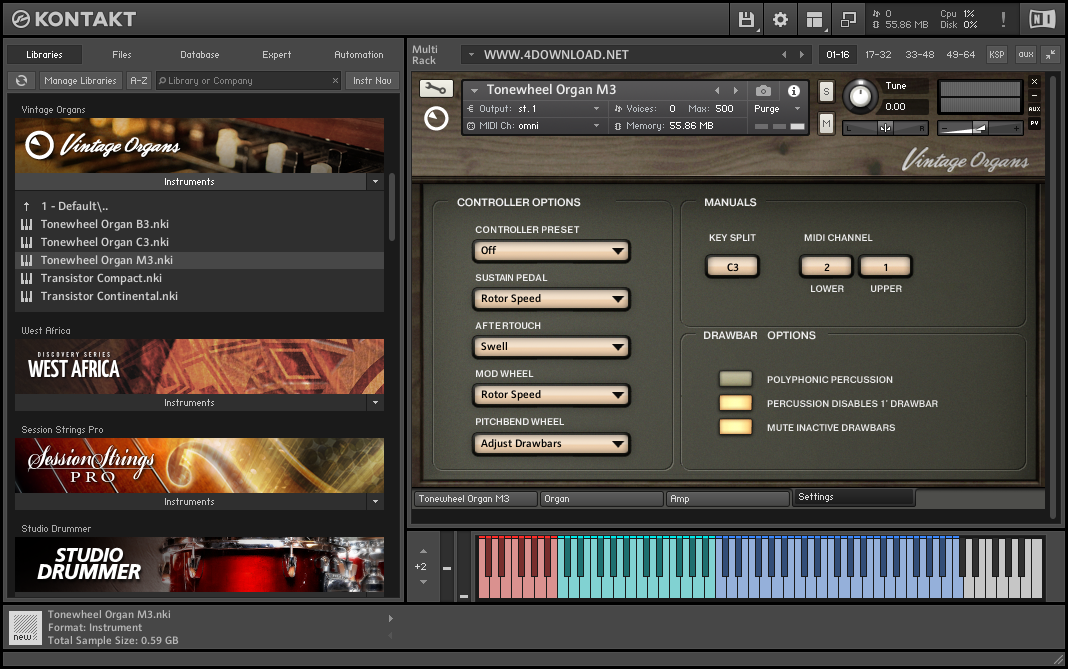Switch to the Files tab

pyautogui.click(x=122, y=55)
